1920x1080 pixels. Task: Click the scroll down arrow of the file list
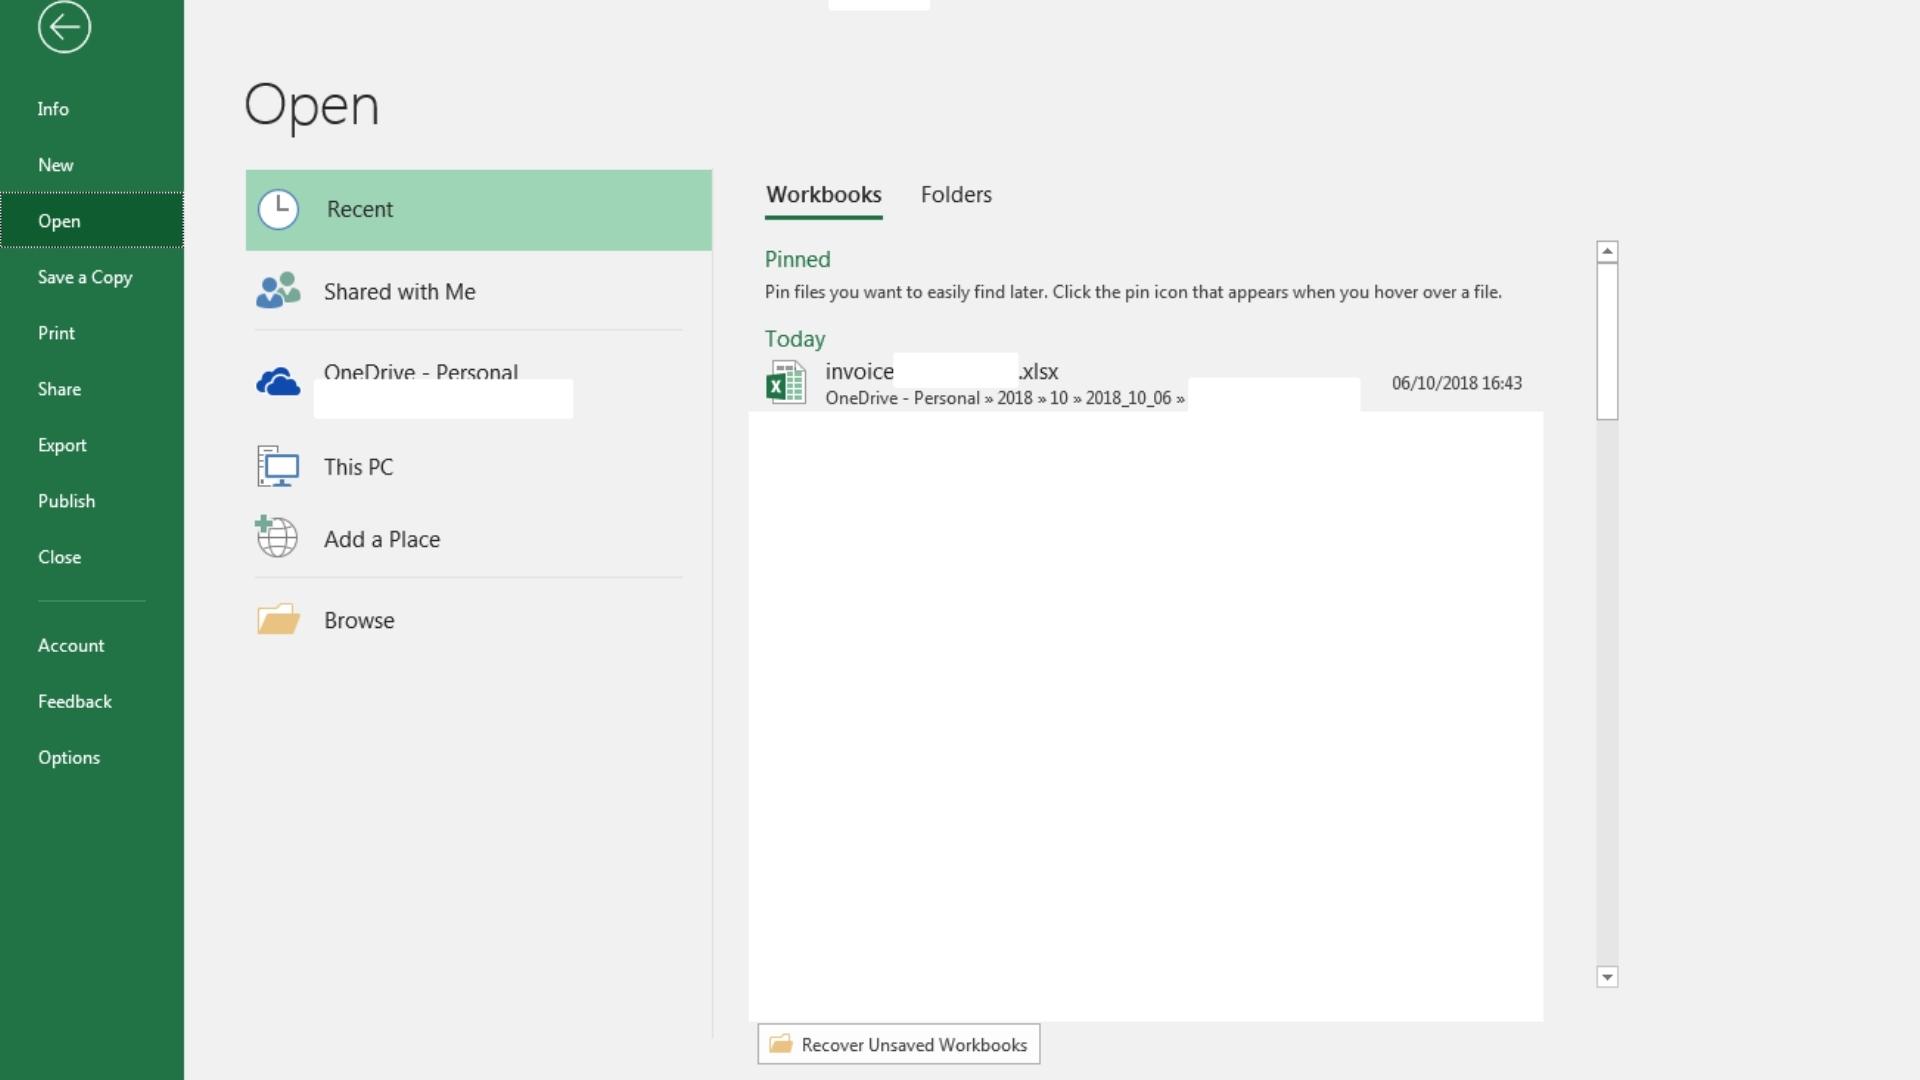1607,977
